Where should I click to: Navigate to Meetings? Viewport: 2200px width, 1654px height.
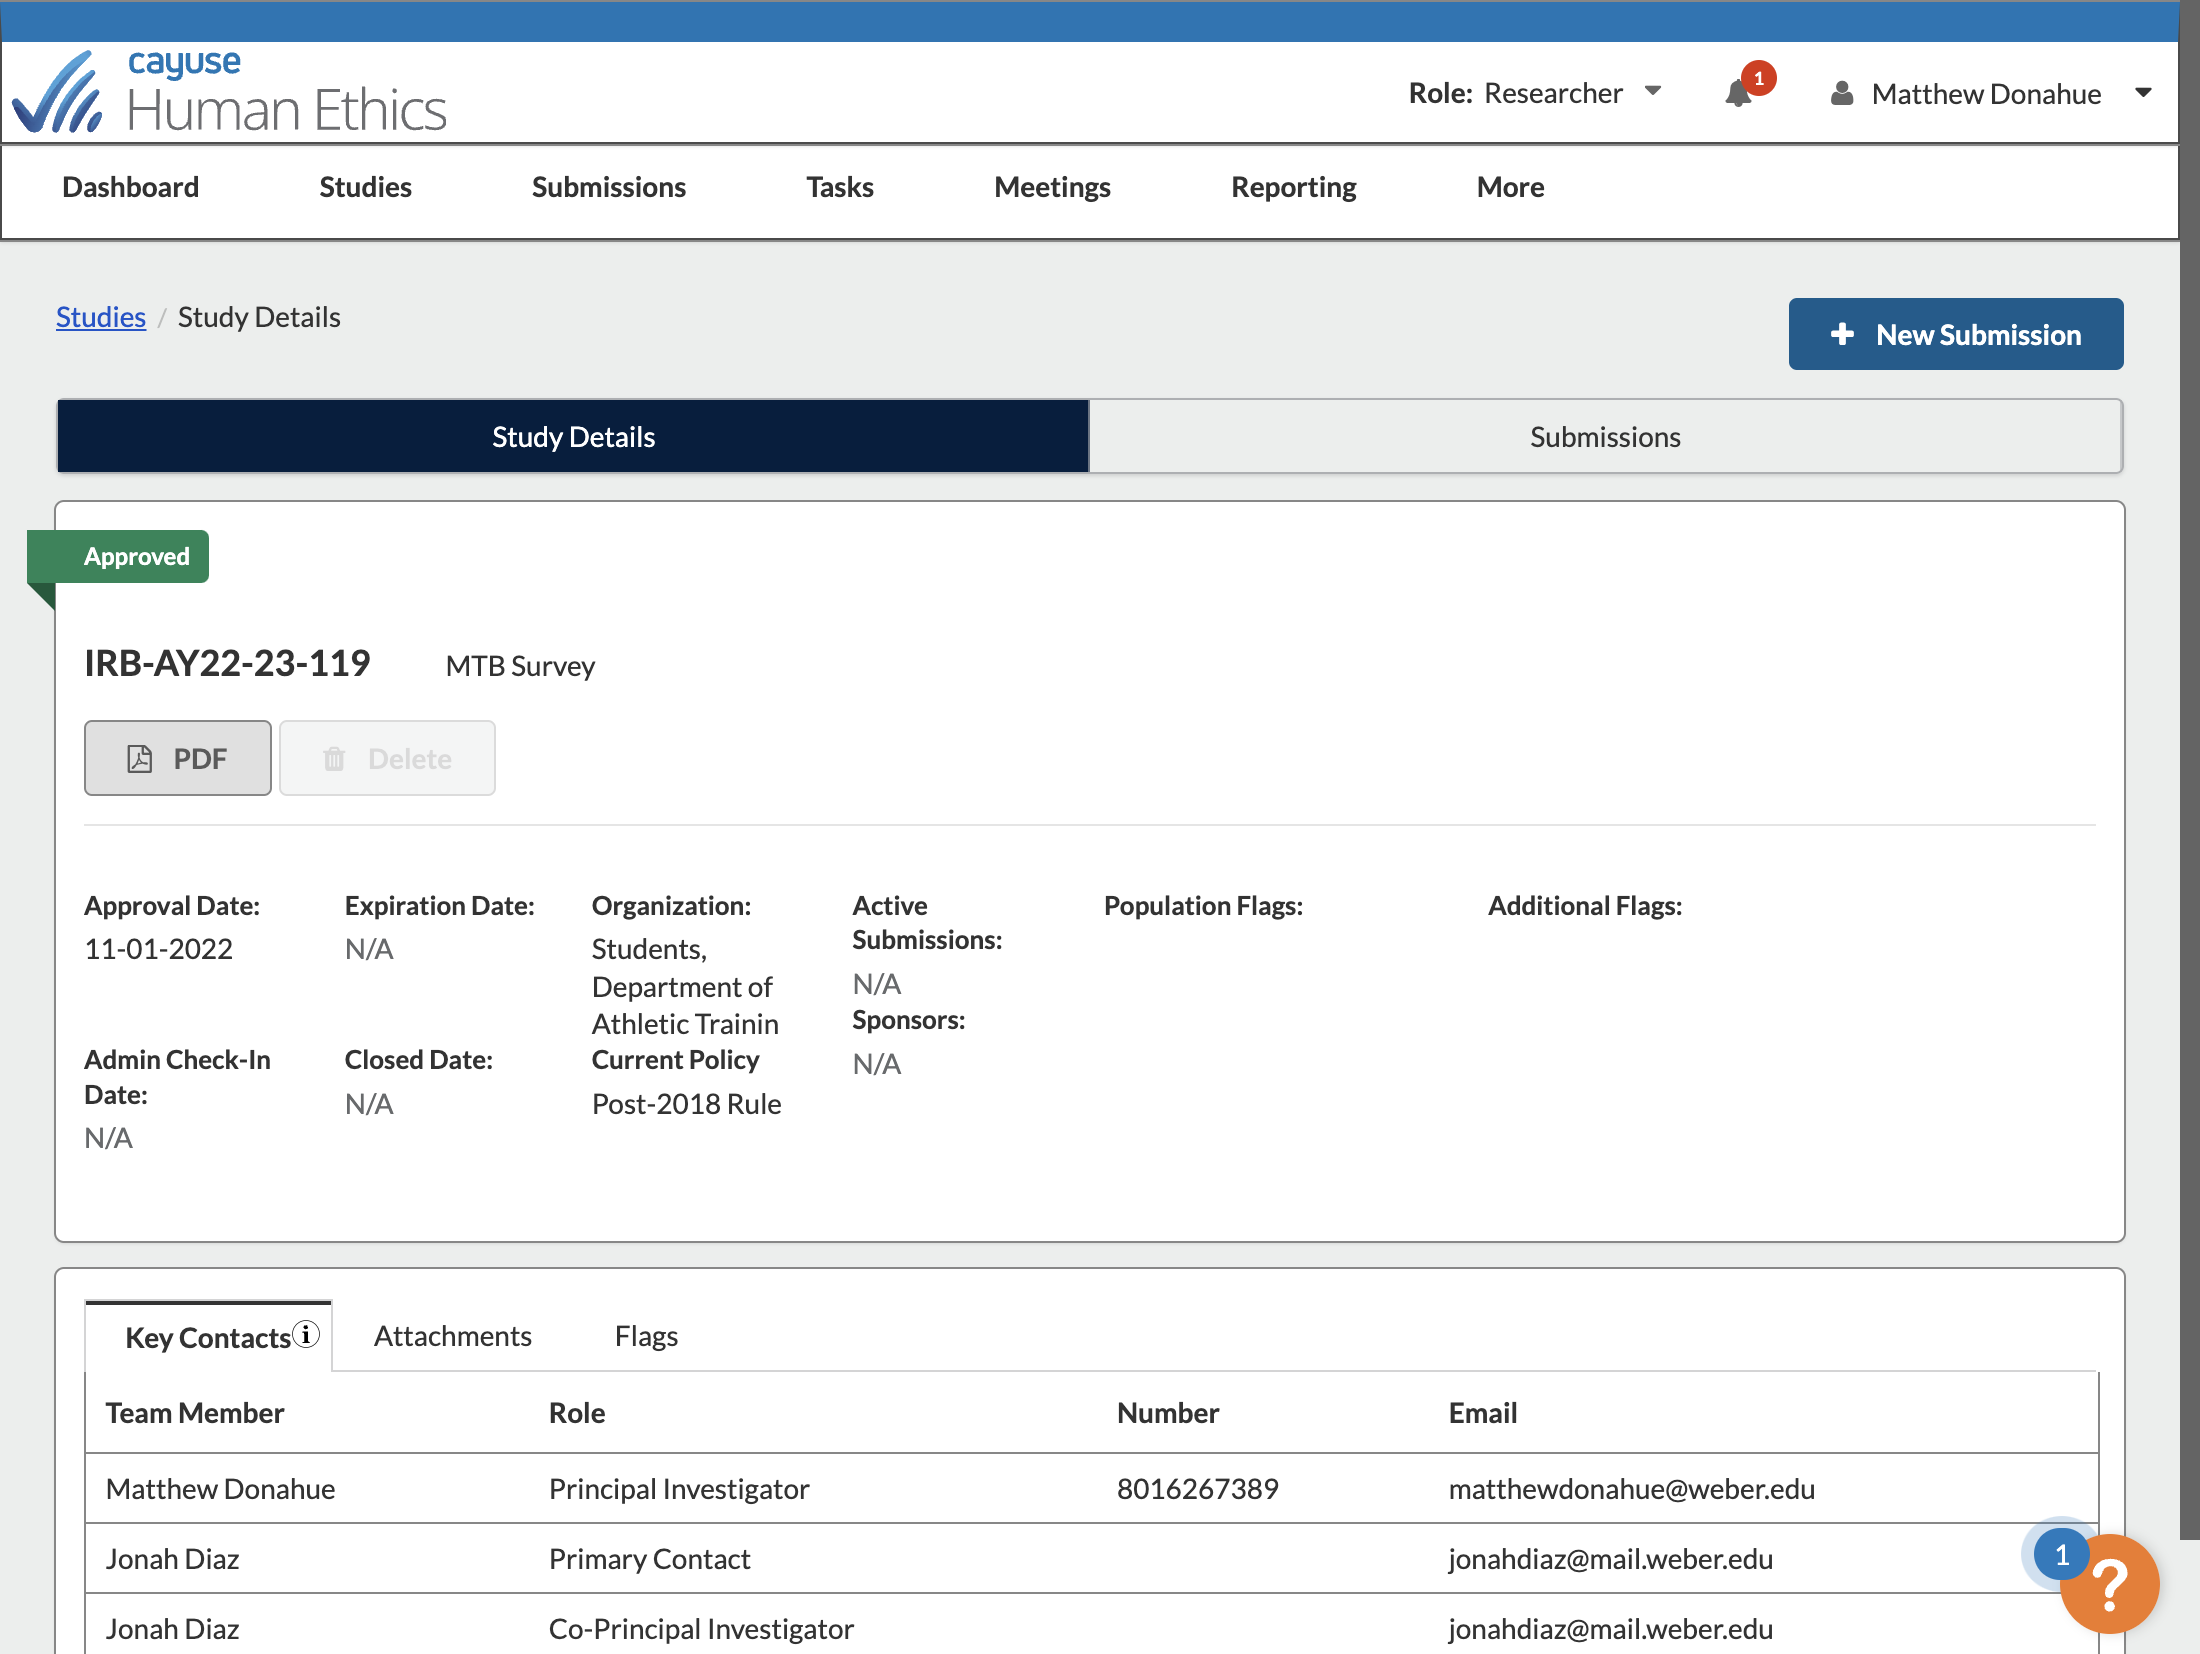click(x=1052, y=187)
